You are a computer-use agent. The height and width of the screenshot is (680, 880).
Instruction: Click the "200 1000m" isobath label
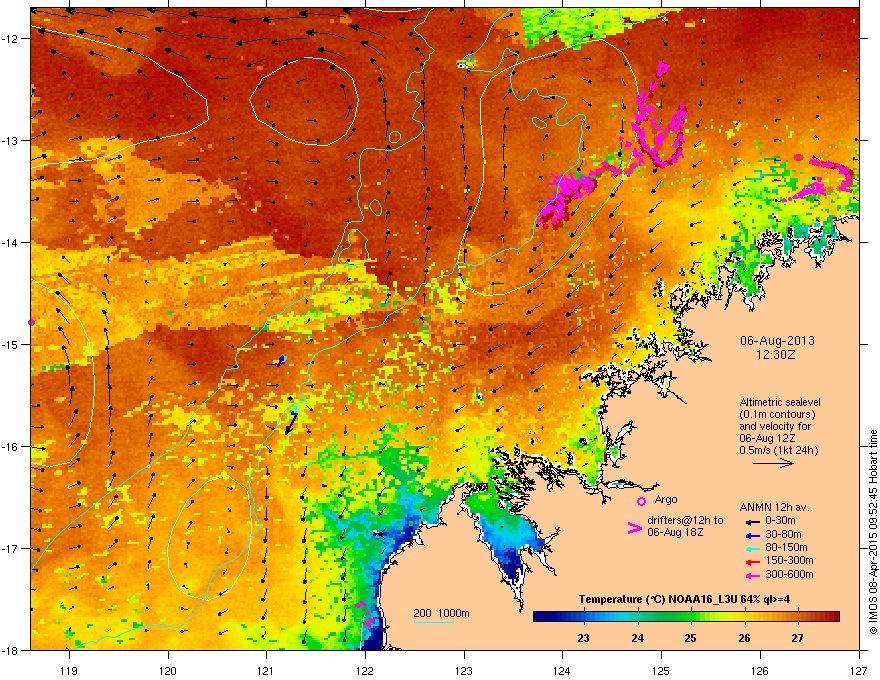pos(441,613)
